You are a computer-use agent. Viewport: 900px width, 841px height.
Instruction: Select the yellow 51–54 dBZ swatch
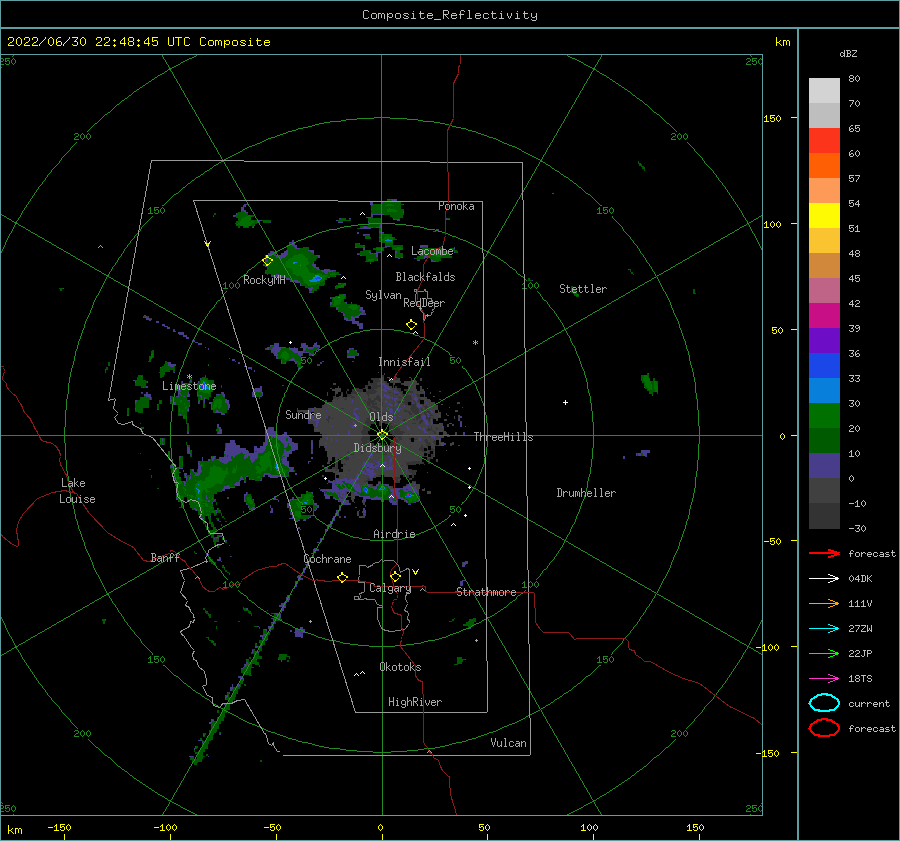pos(824,216)
